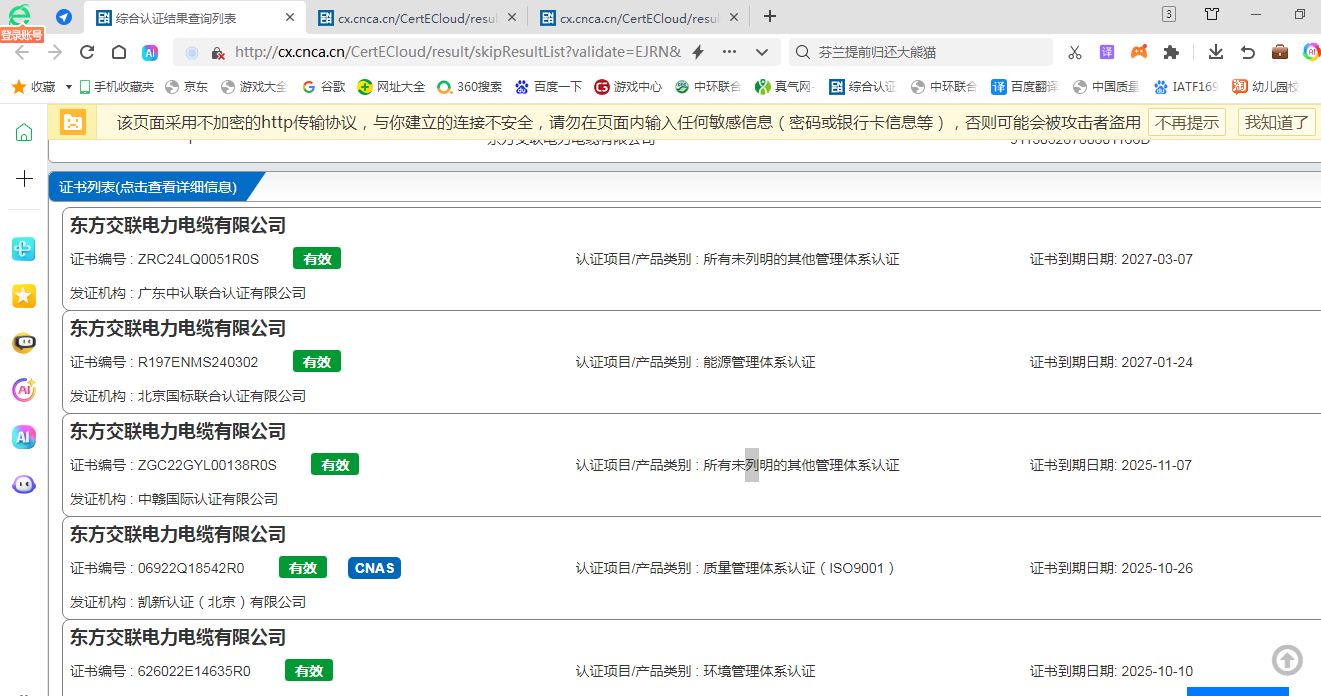Open the downloads arrow icon

[1216, 52]
